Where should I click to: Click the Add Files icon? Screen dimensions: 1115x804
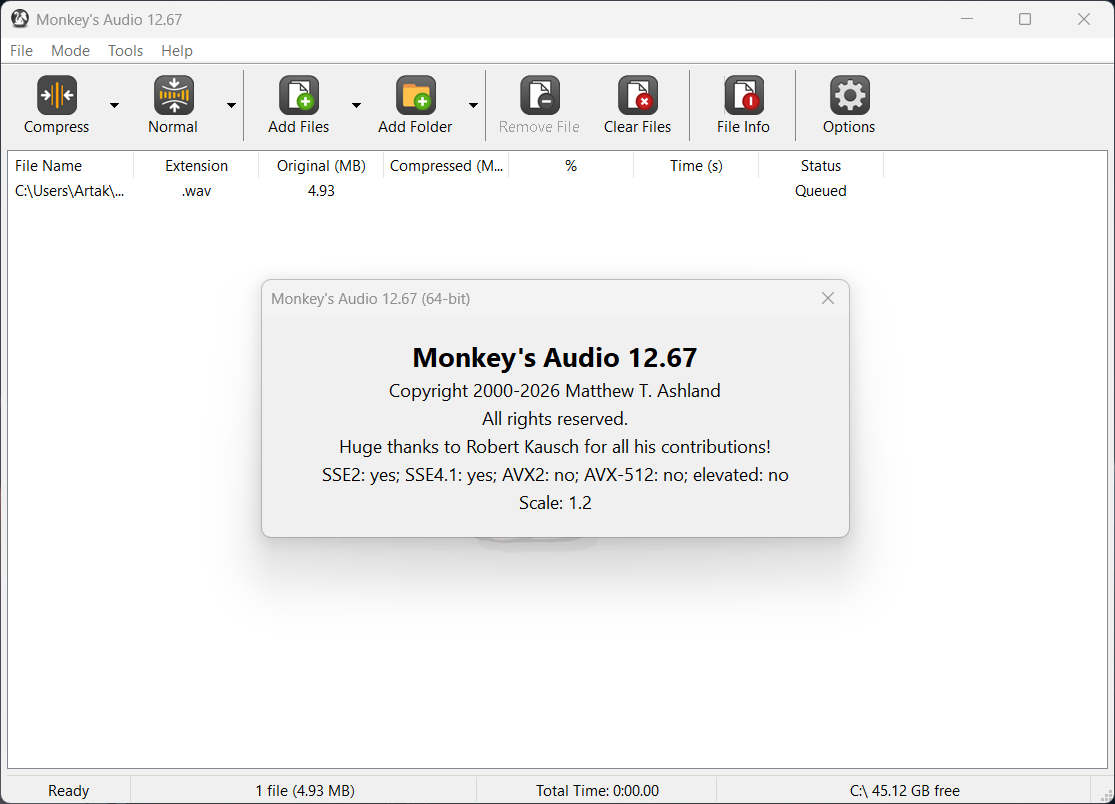coord(299,95)
